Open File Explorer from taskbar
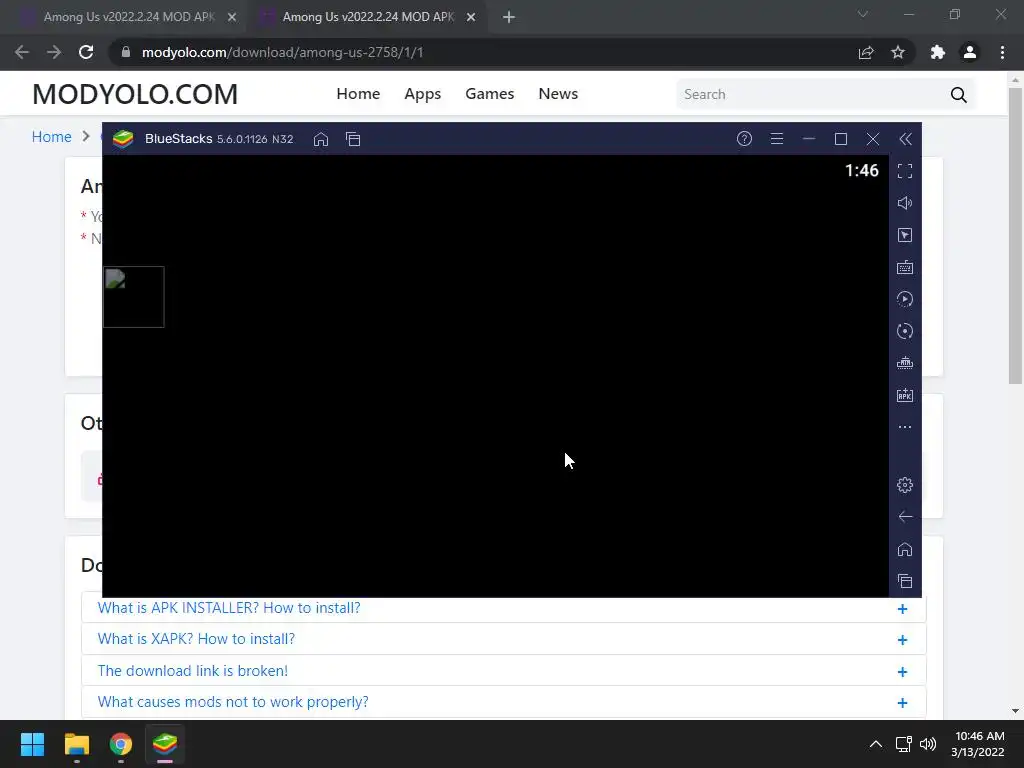 (76, 744)
